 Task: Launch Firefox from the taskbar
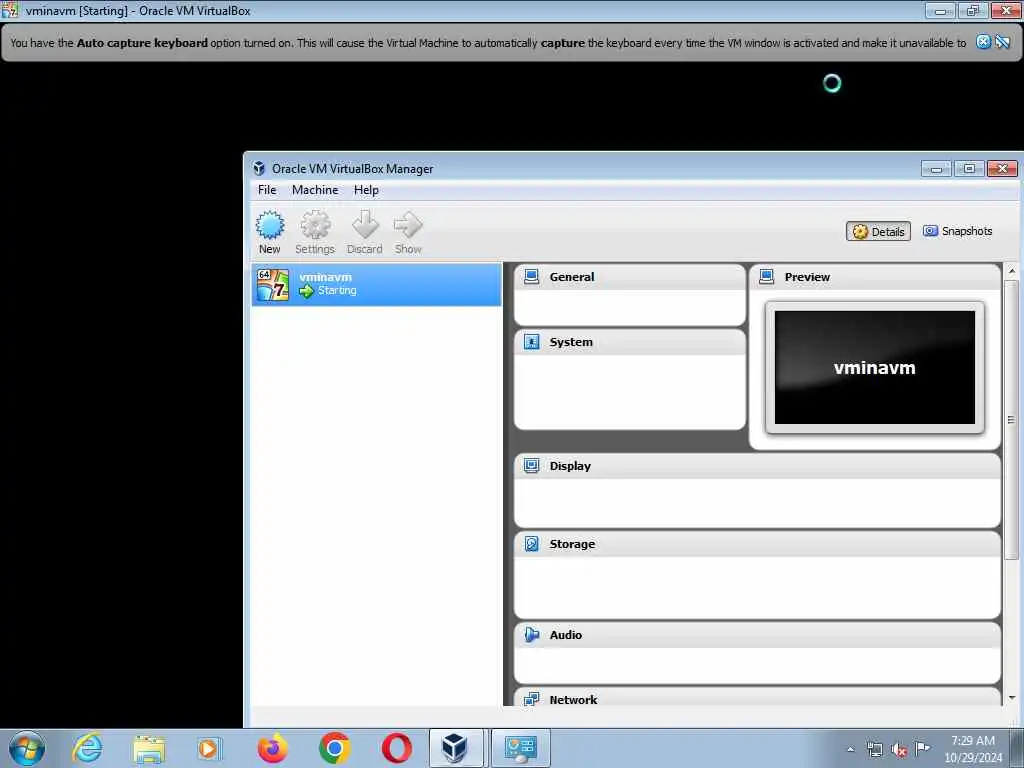point(272,748)
